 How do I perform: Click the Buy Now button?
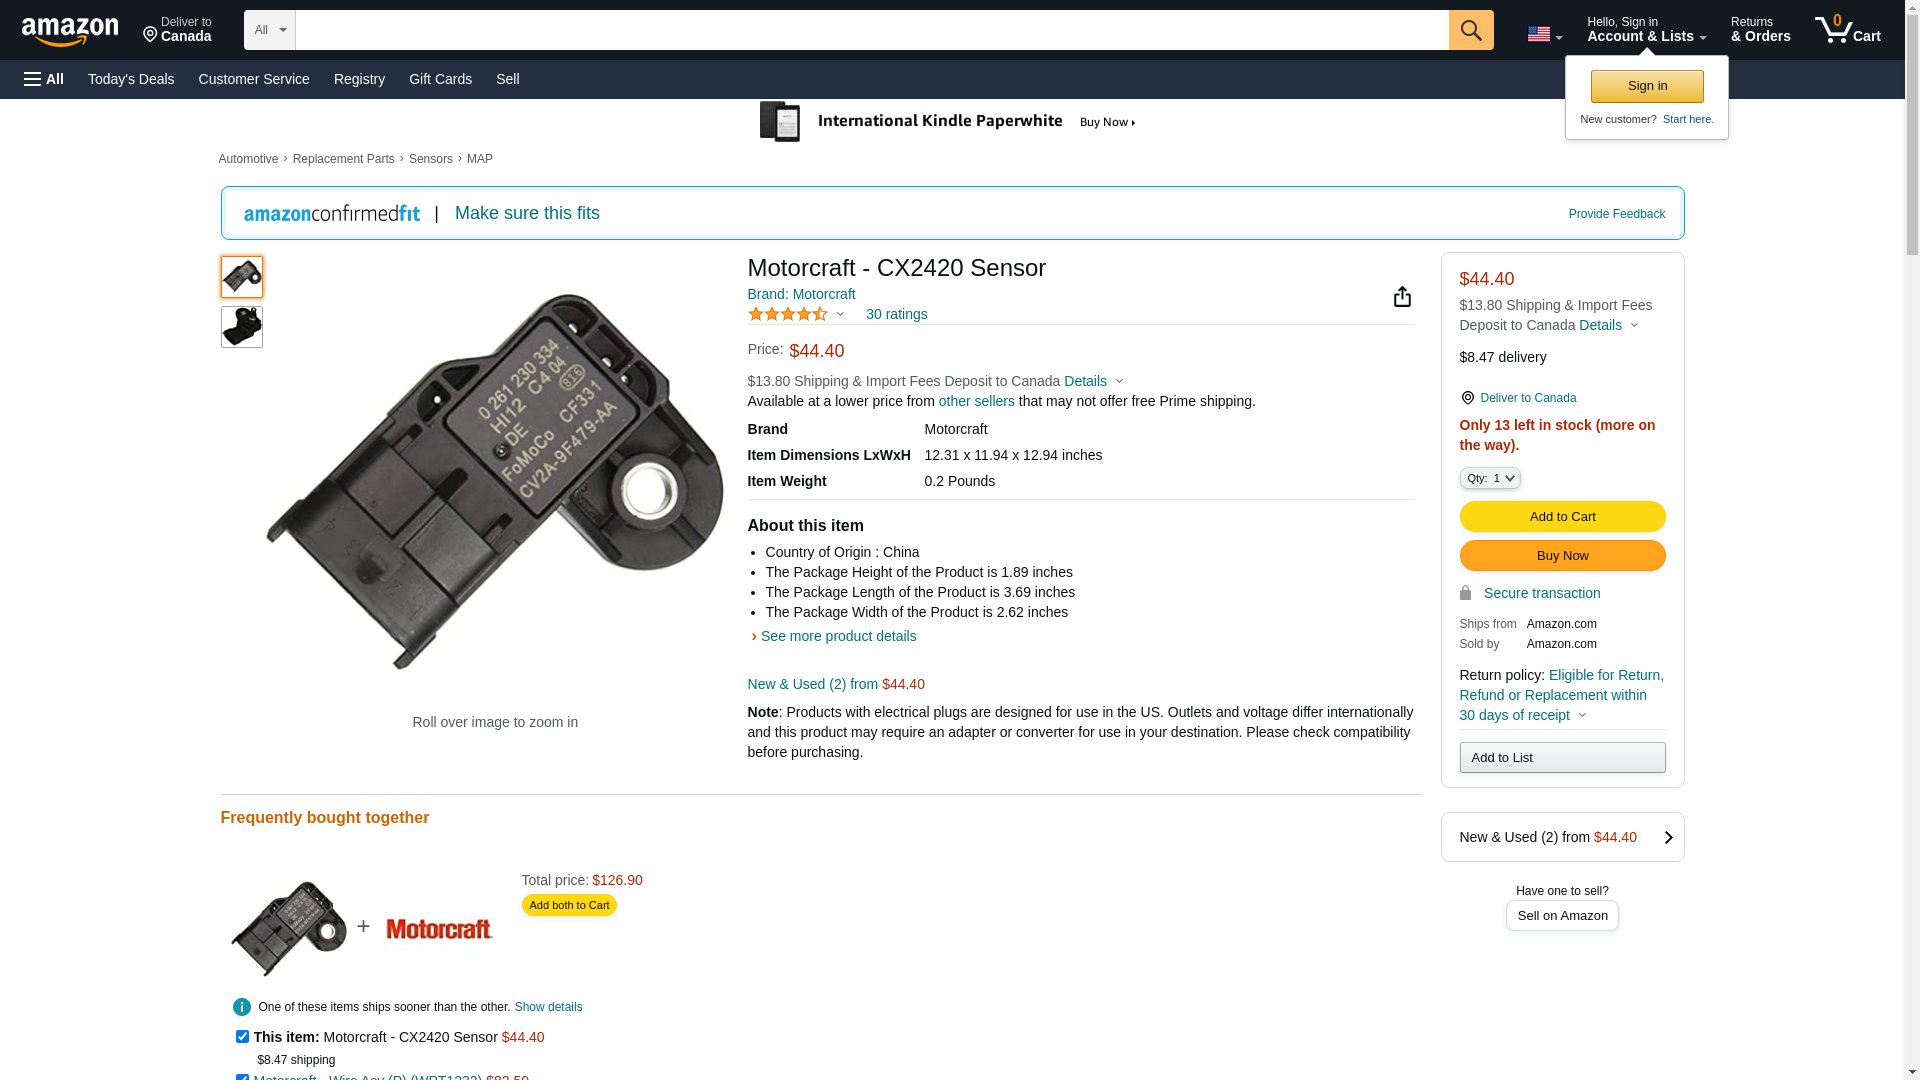1562,556
